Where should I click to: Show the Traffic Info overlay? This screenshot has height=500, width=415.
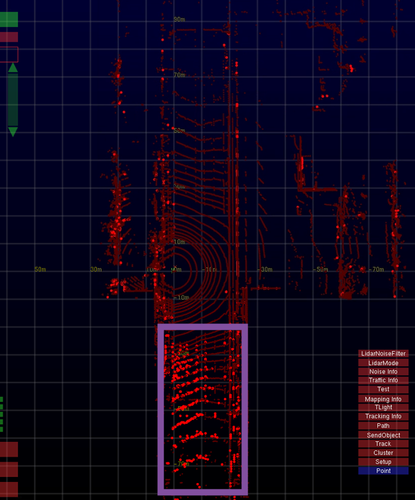[x=383, y=380]
